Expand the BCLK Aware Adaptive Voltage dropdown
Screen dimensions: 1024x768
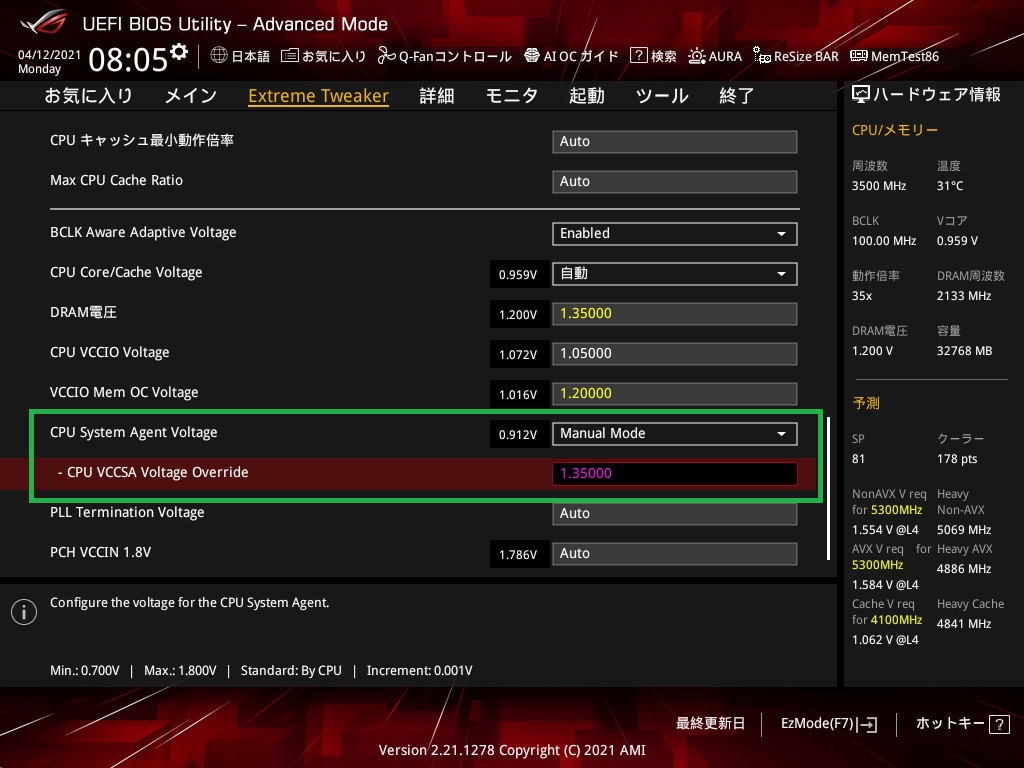(x=675, y=234)
